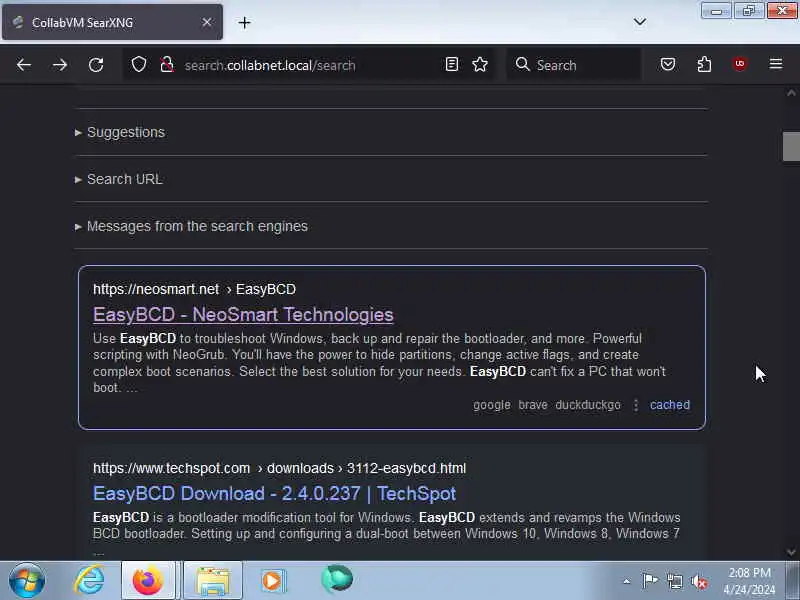The image size is (800, 600).
Task: Open the network tray icon
Action: pyautogui.click(x=674, y=581)
